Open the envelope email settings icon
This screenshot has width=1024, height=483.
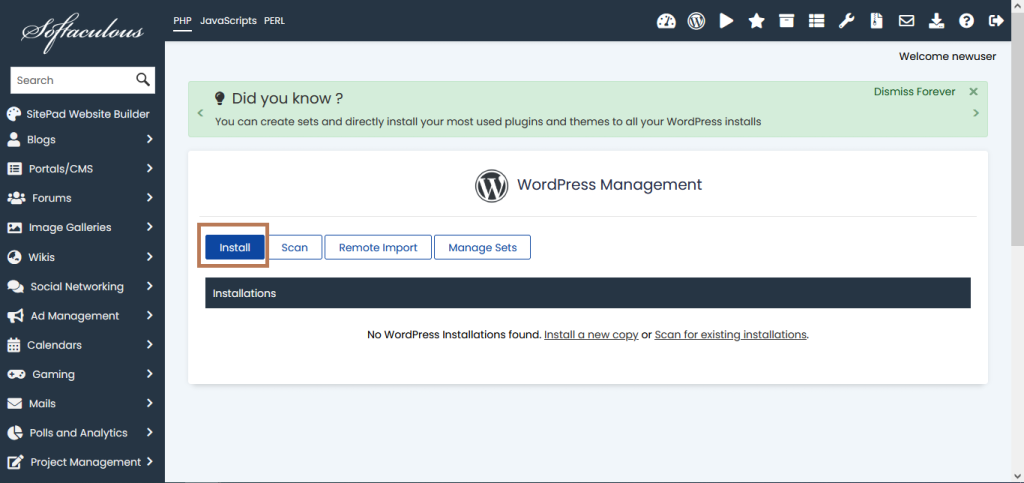tap(906, 21)
